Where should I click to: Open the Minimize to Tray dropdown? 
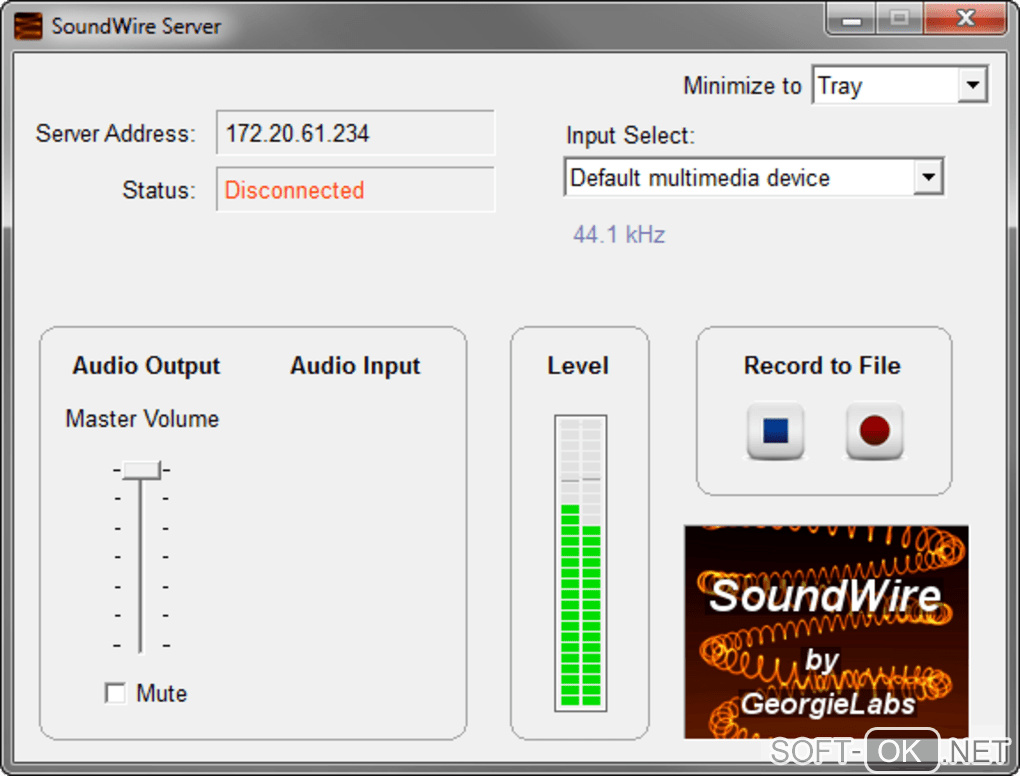click(900, 85)
